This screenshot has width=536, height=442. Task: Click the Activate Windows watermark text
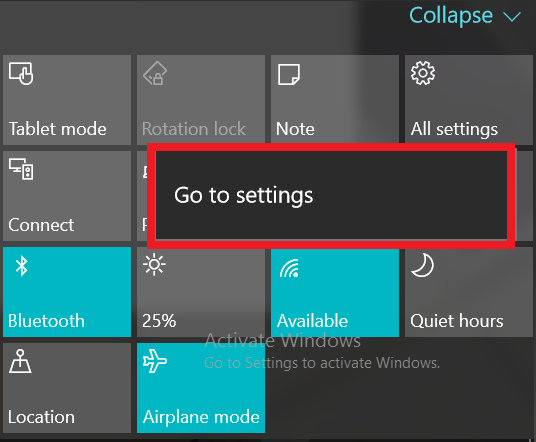[283, 340]
